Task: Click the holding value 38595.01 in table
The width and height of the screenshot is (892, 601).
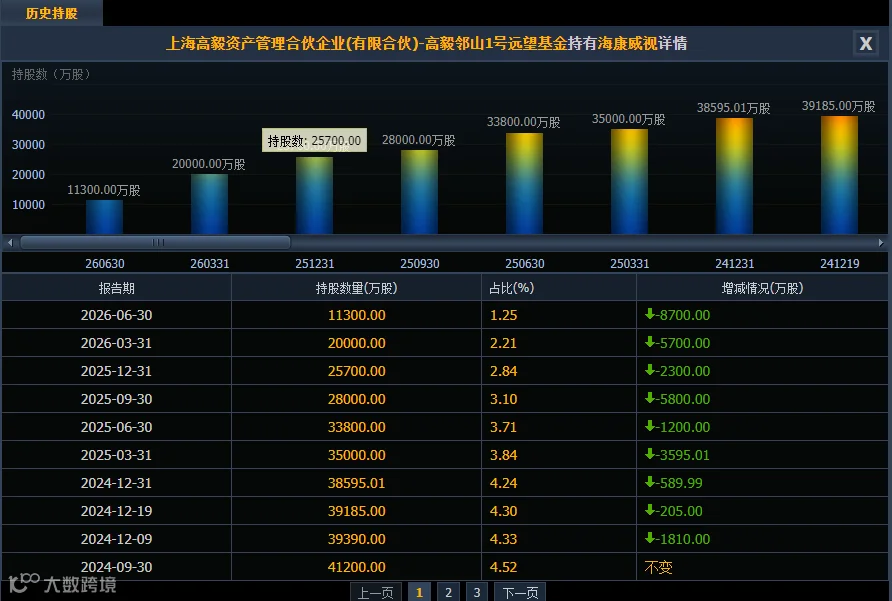Action: 357,483
